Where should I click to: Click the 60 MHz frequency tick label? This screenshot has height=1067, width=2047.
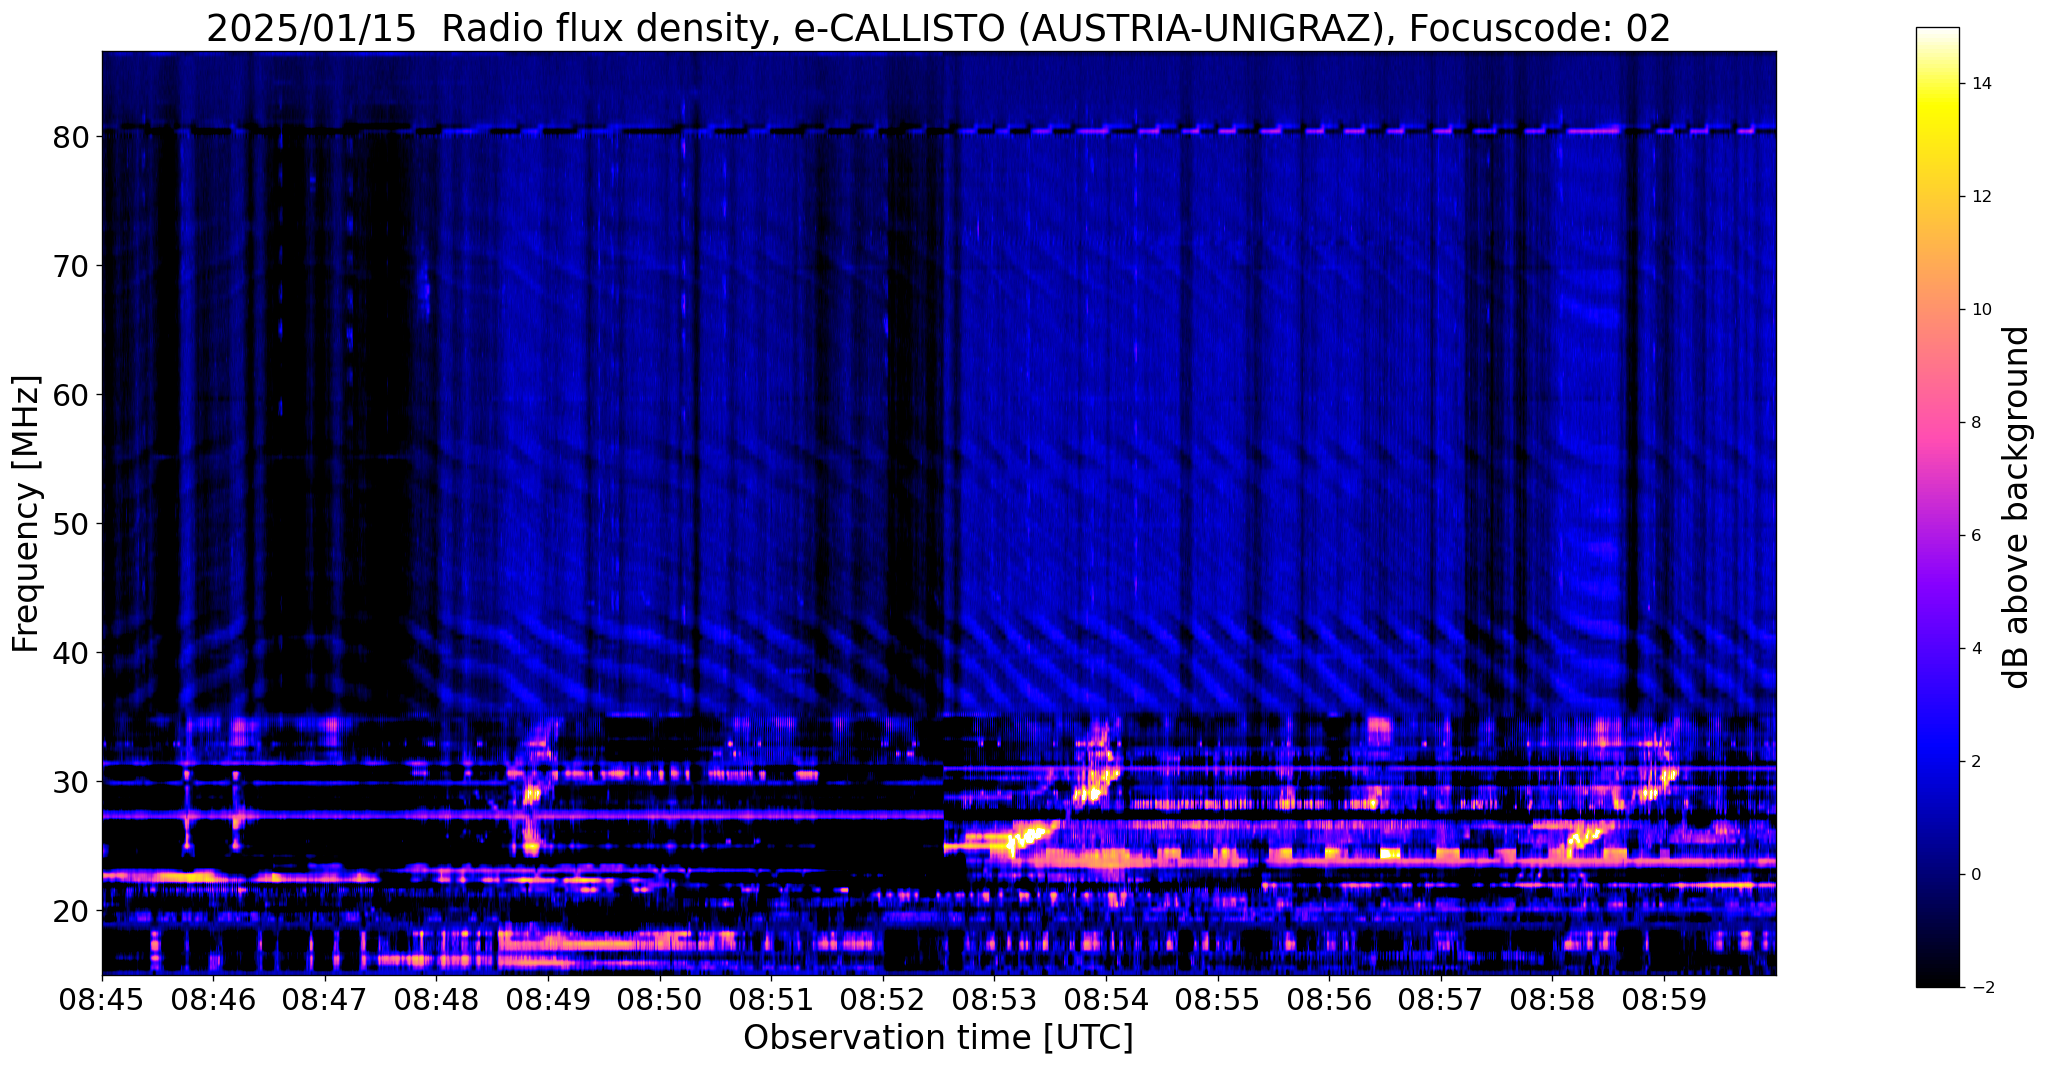[x=70, y=395]
